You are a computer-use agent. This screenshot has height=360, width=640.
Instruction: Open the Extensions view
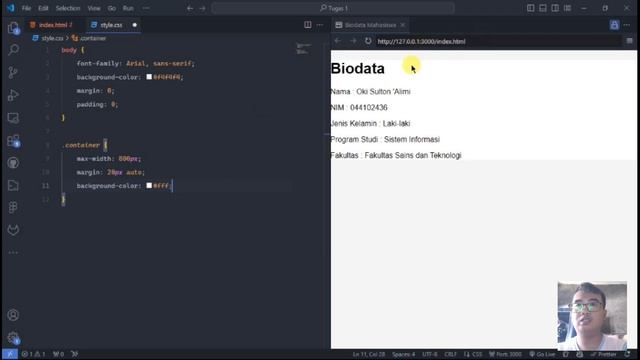click(x=13, y=141)
